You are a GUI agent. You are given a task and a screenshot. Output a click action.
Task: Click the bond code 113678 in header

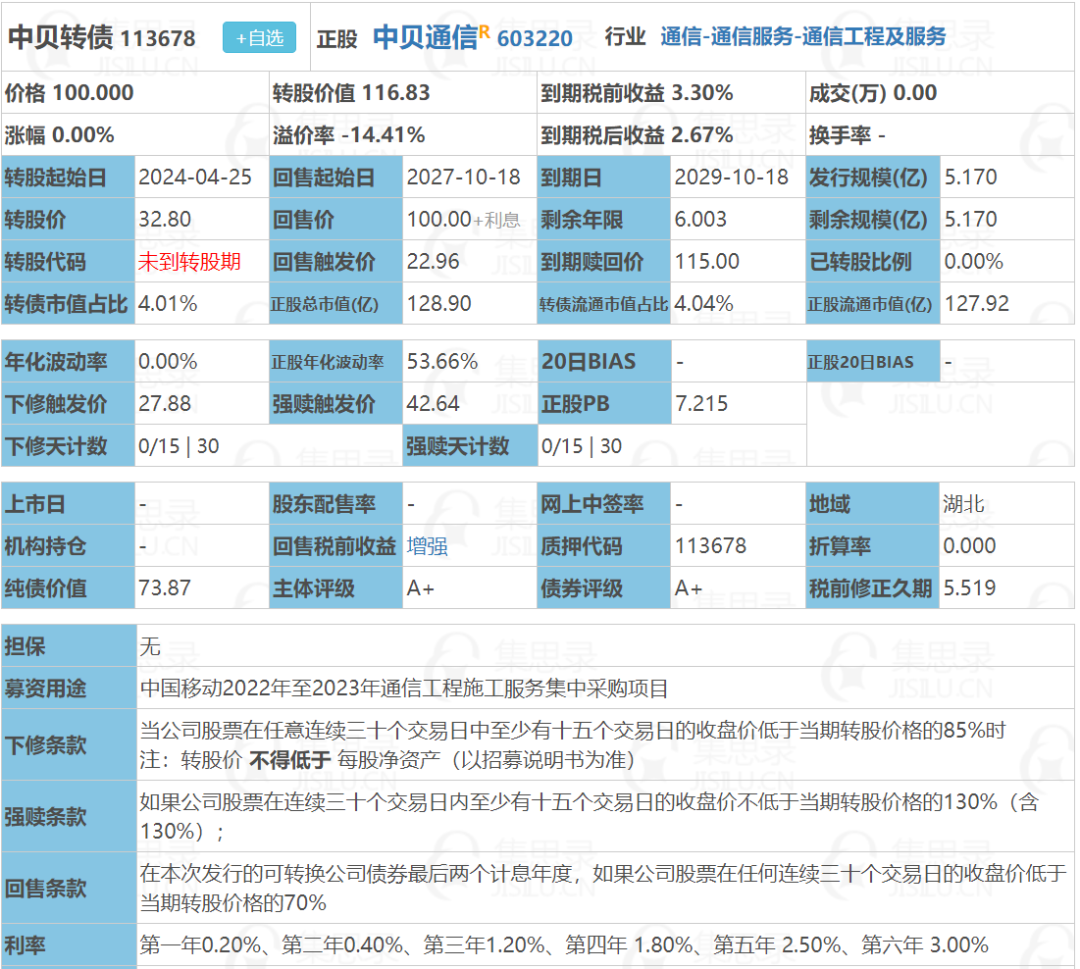pyautogui.click(x=158, y=39)
